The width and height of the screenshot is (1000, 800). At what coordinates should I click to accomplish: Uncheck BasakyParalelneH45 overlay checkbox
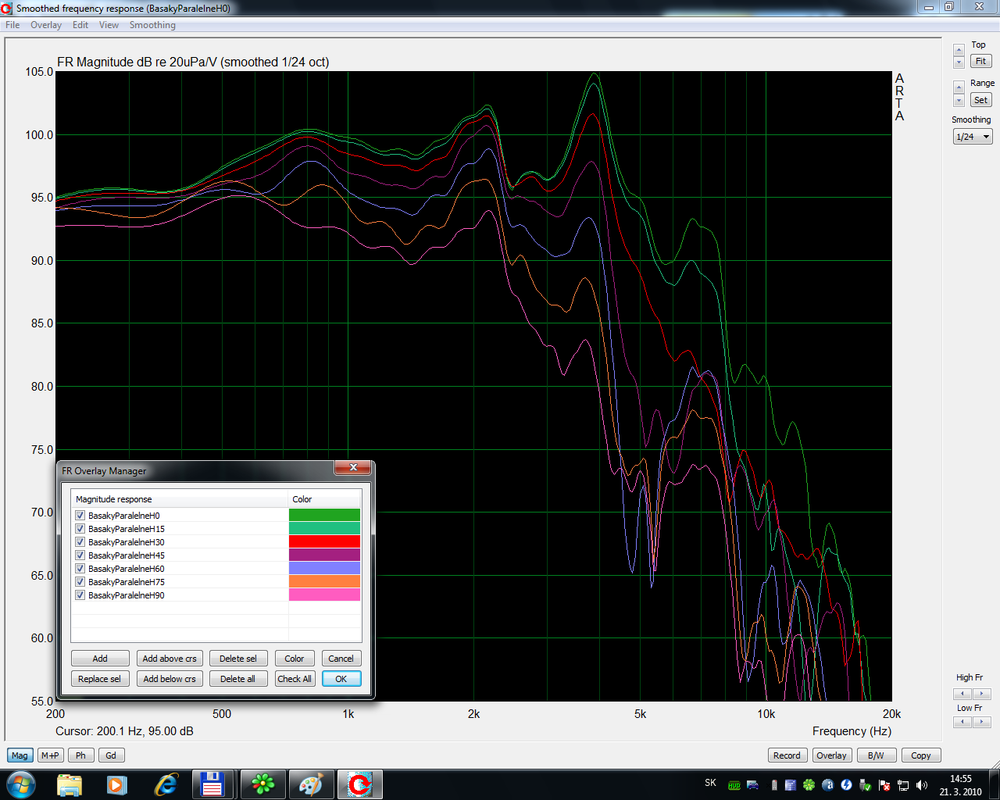click(80, 555)
